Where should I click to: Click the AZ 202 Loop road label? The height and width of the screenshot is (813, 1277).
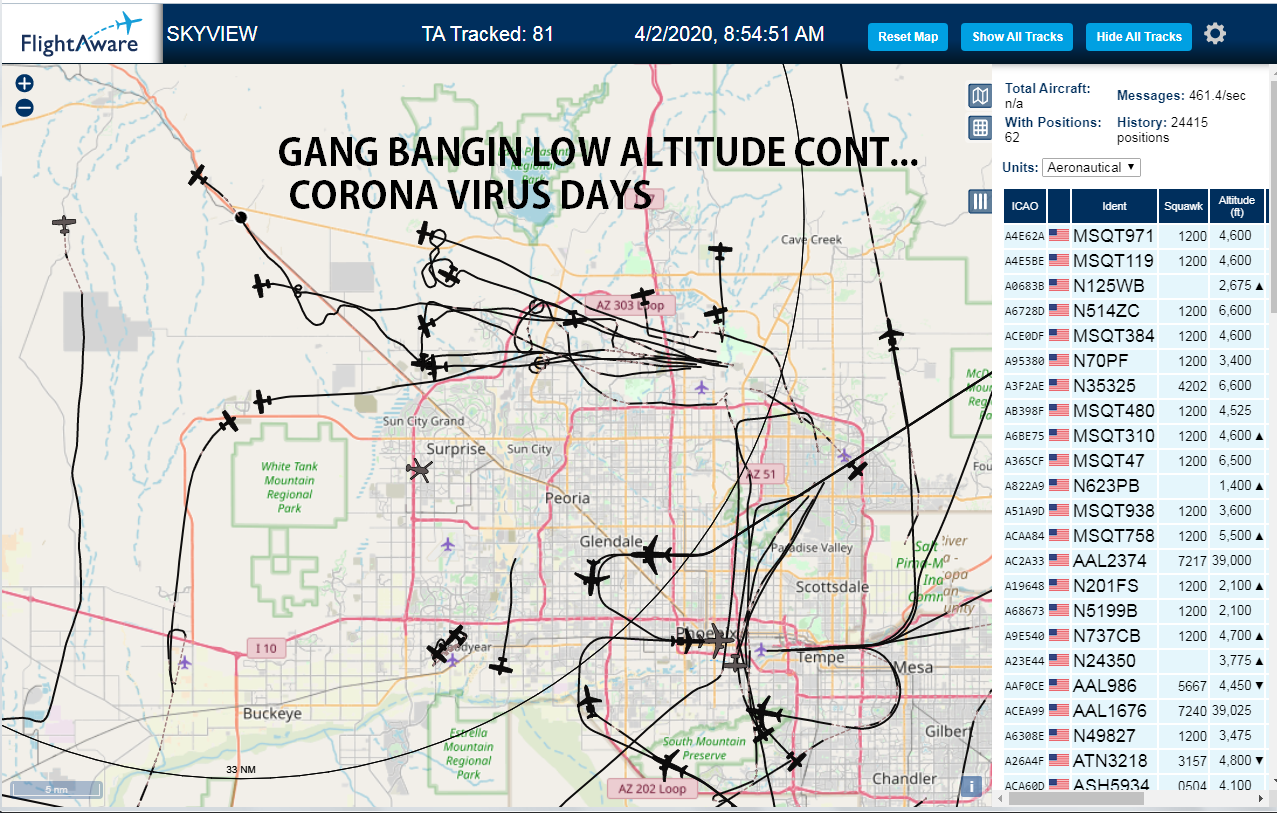[652, 788]
